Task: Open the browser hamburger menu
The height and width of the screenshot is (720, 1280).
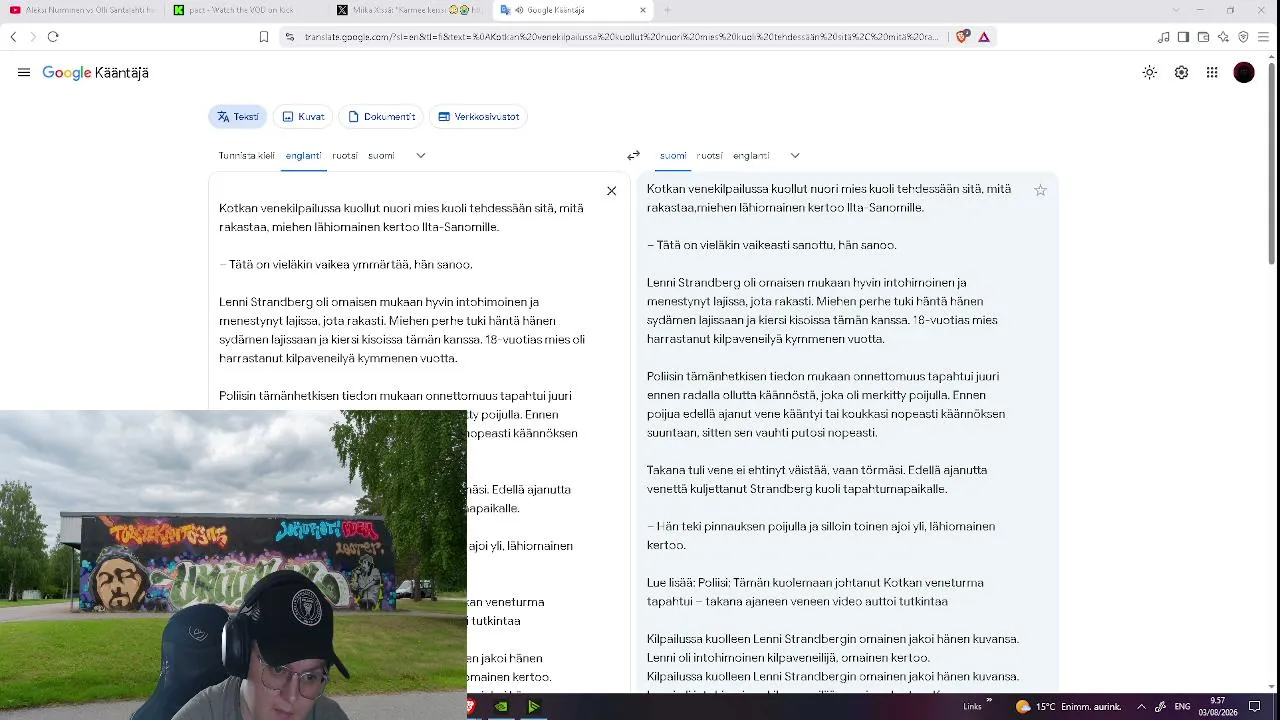Action: click(x=1263, y=37)
